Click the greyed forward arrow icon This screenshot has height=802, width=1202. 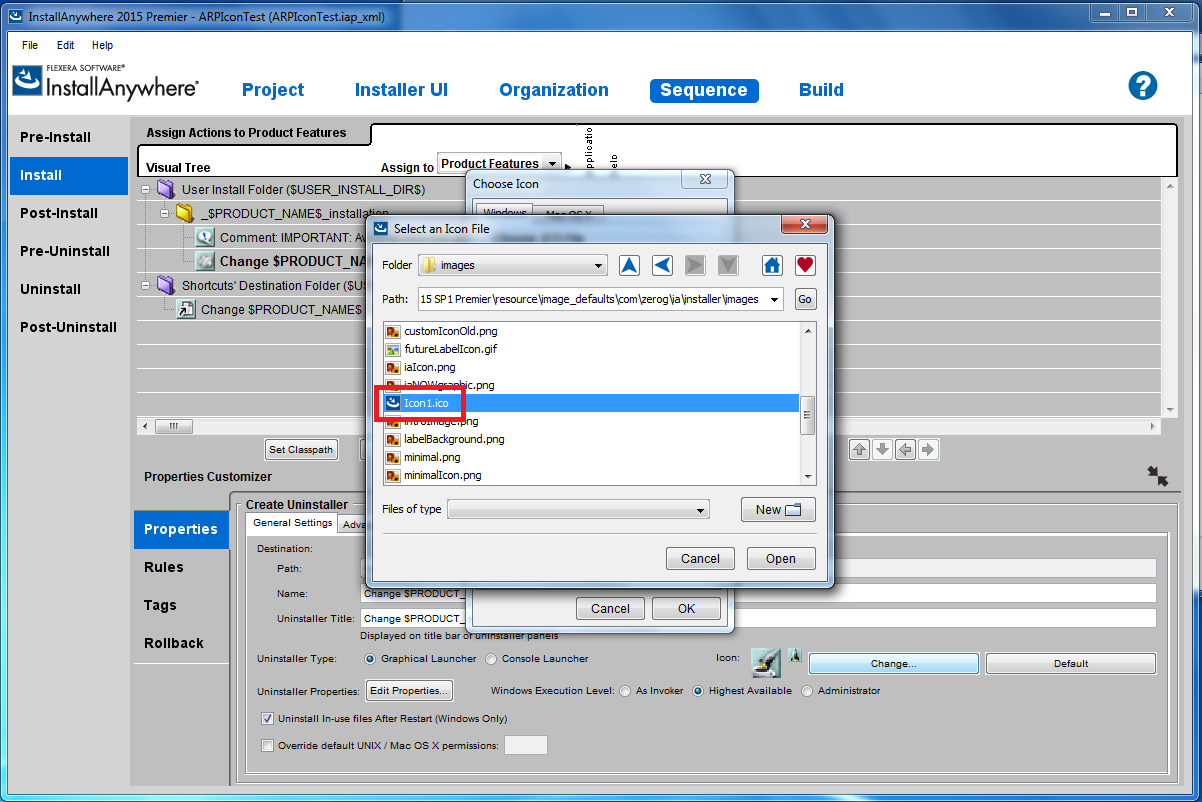(695, 265)
